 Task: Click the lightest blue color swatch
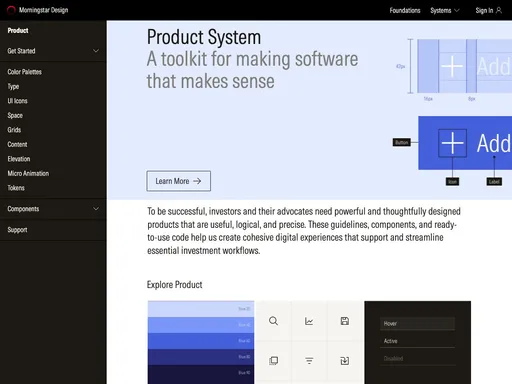(201, 309)
